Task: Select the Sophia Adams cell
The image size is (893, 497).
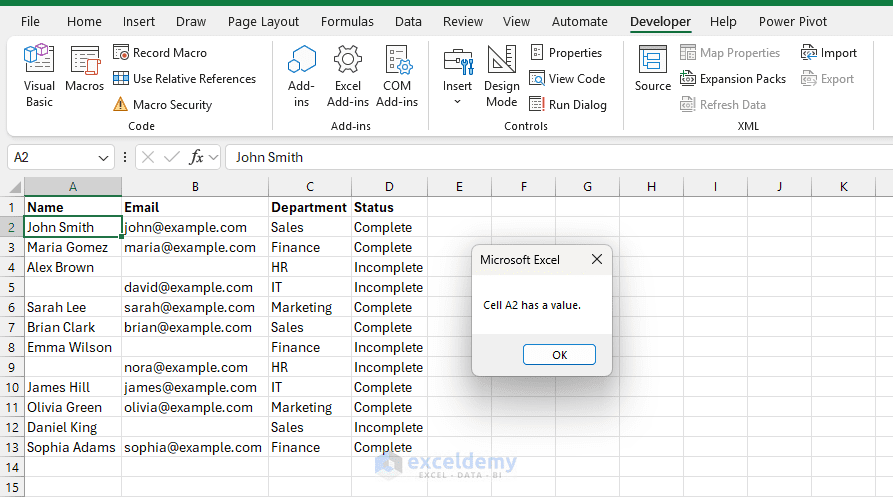Action: point(73,447)
